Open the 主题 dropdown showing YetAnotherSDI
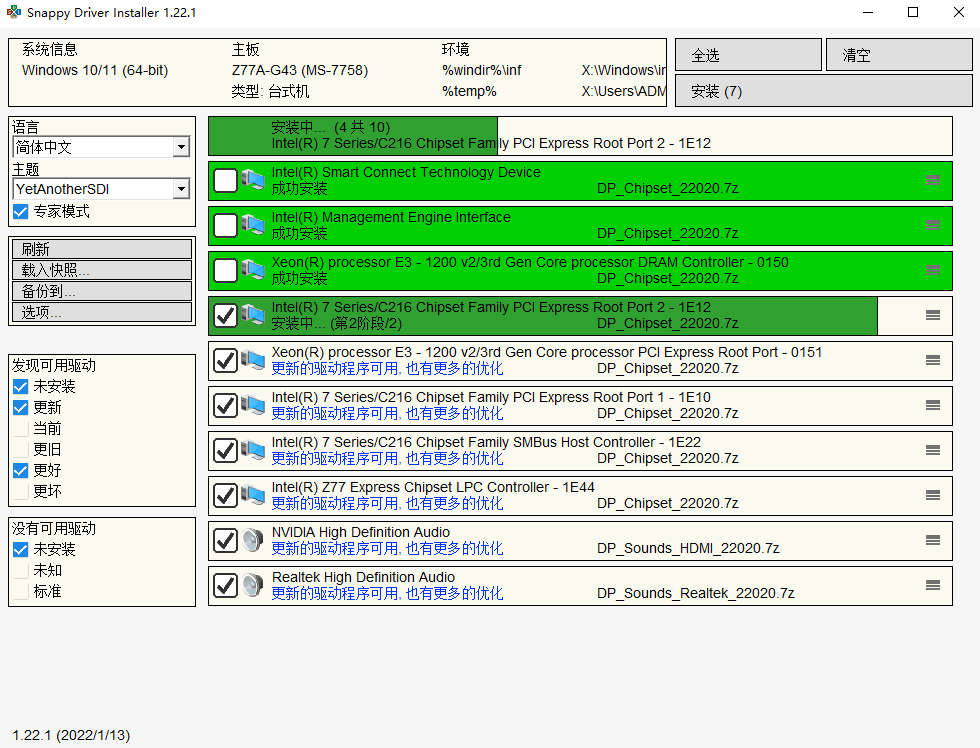The image size is (980, 748). coord(180,189)
